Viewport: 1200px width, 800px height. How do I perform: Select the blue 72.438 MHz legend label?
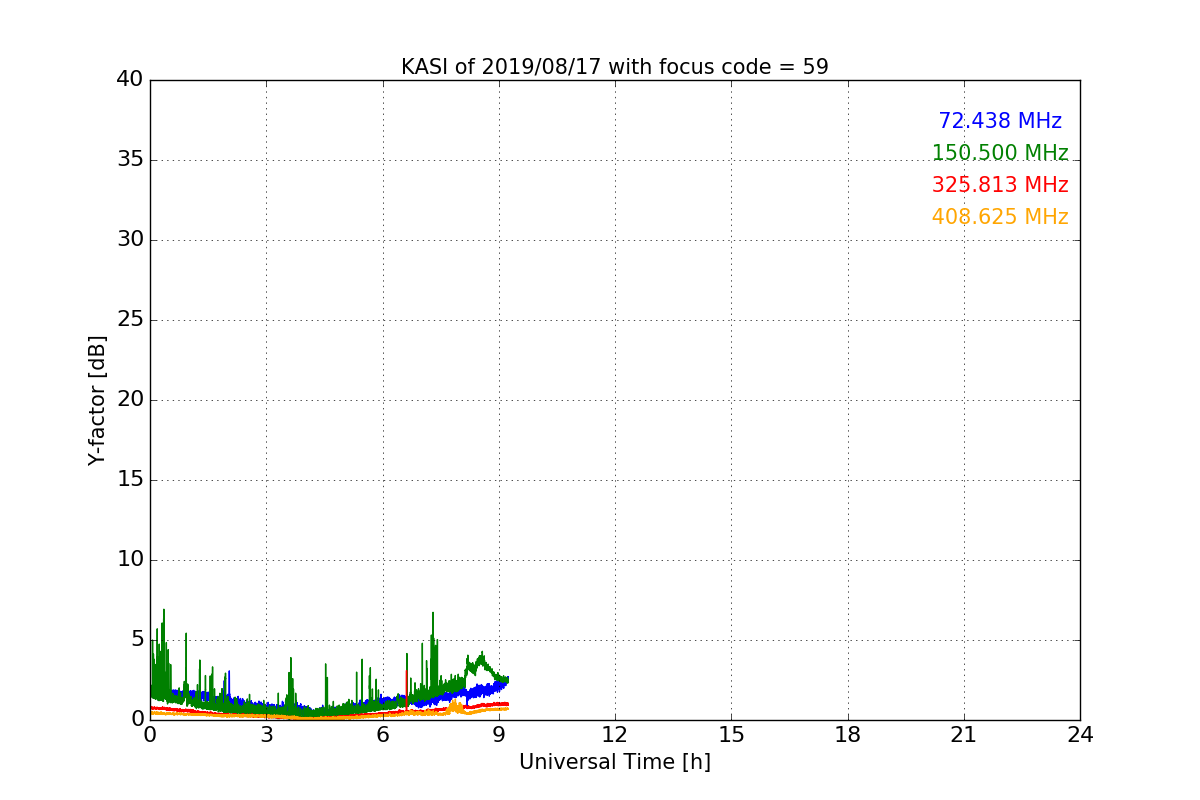[x=1000, y=121]
